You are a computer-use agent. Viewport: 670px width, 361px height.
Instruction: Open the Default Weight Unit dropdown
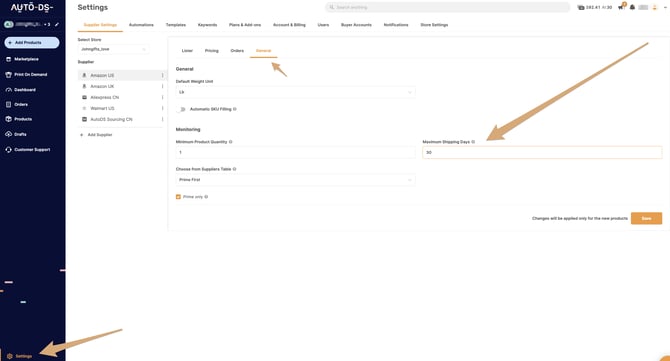coord(295,92)
